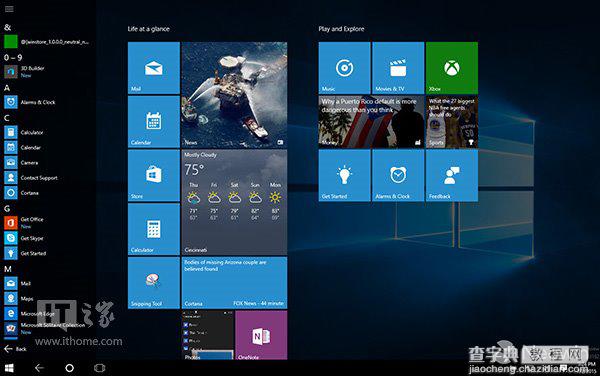Open the Mail tile
This screenshot has width=600, height=376.
pos(154,68)
